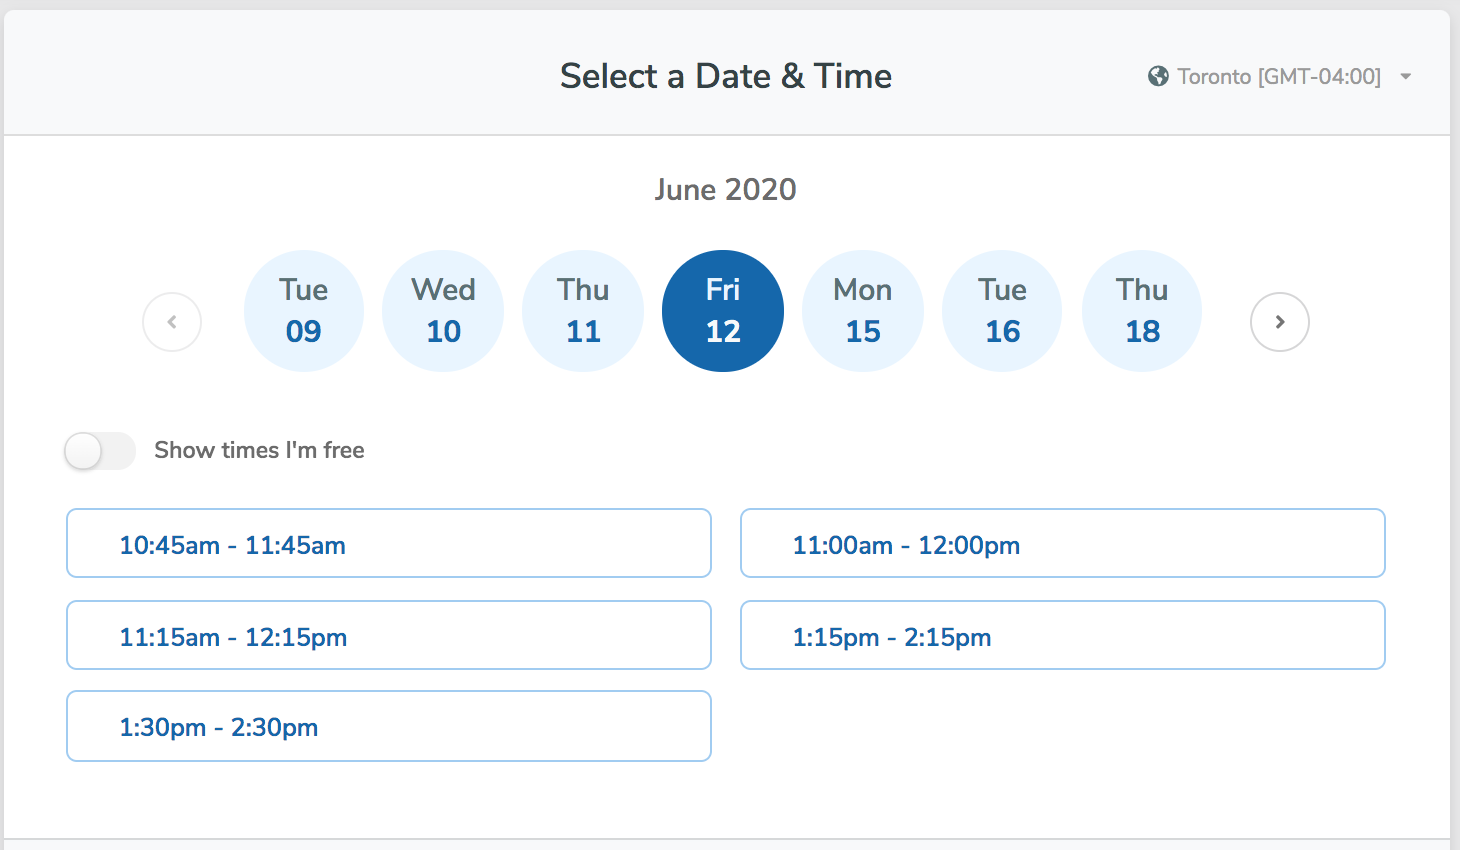Choose Thu 11 date circle
Screen dimensions: 1460x850
click(x=583, y=311)
